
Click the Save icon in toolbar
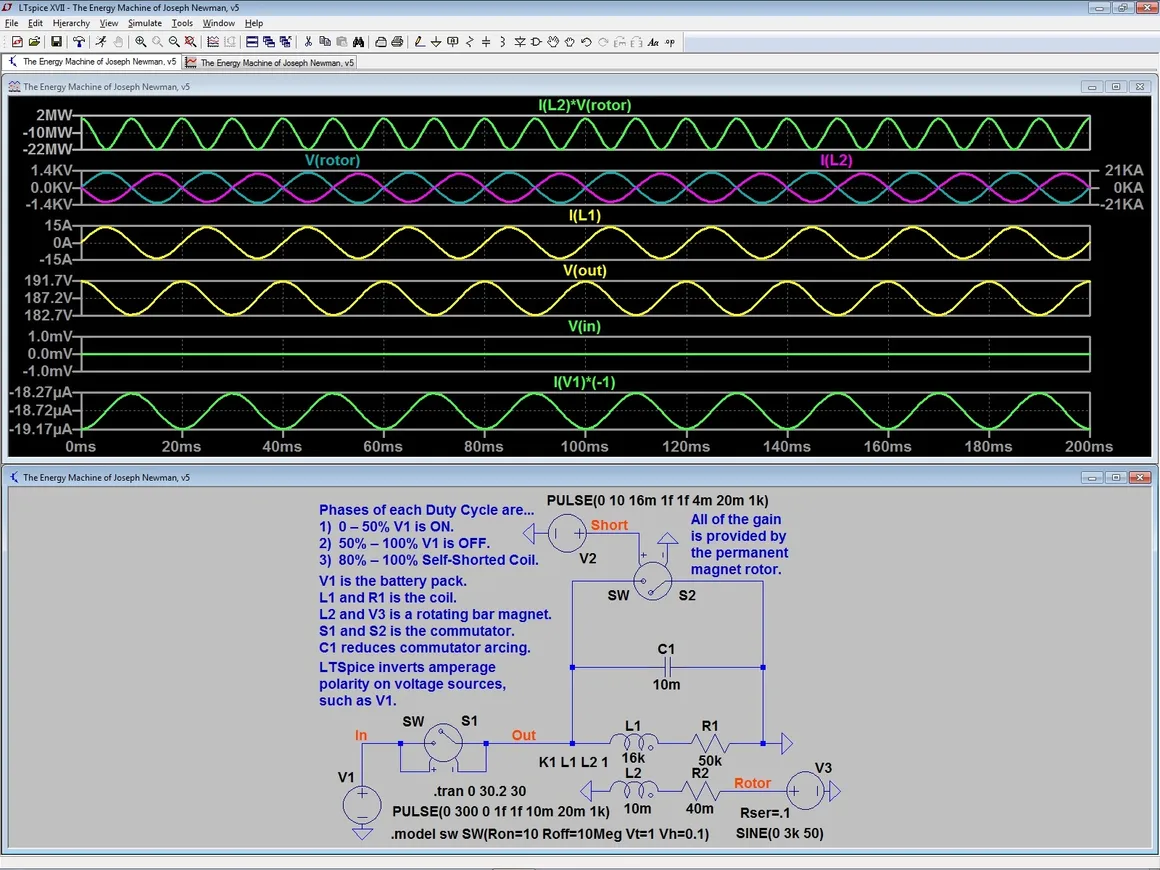click(57, 42)
